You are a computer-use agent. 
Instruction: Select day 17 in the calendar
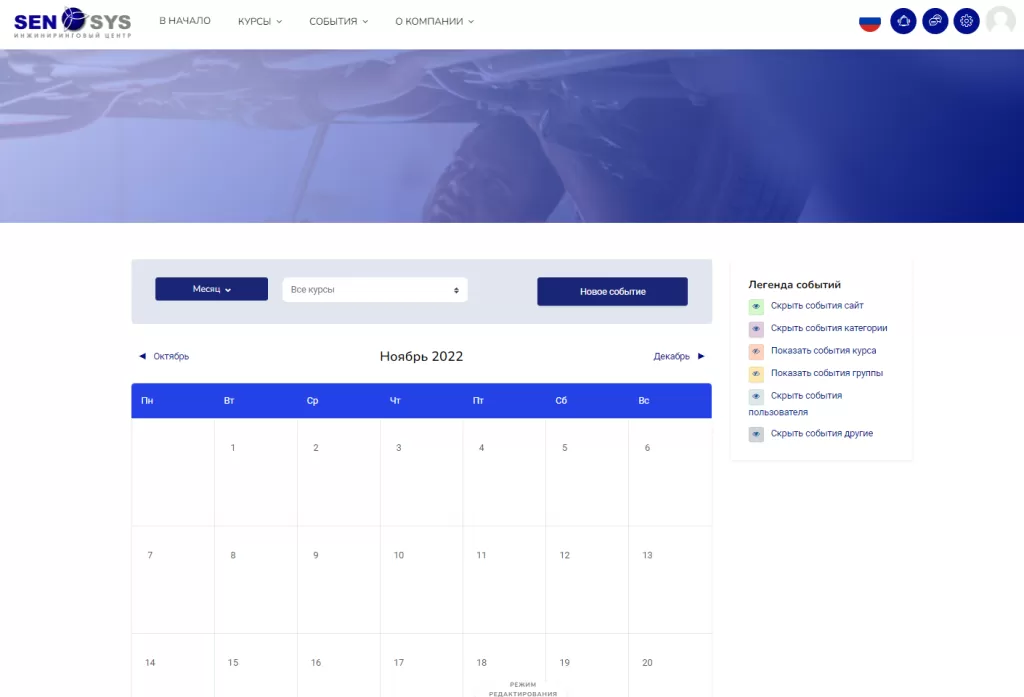[398, 662]
